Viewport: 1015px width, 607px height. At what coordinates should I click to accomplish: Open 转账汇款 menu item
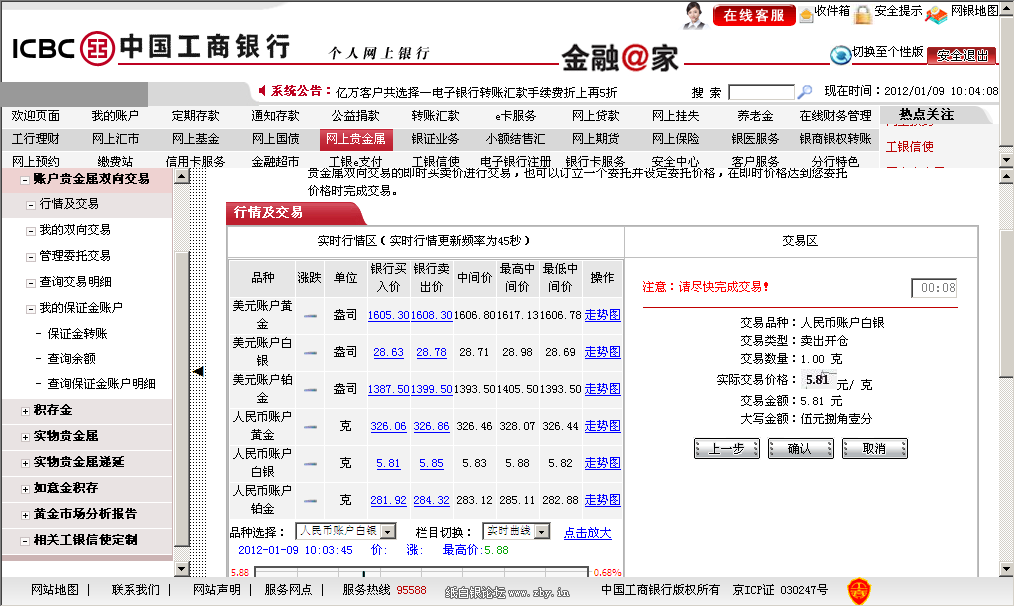[x=435, y=116]
